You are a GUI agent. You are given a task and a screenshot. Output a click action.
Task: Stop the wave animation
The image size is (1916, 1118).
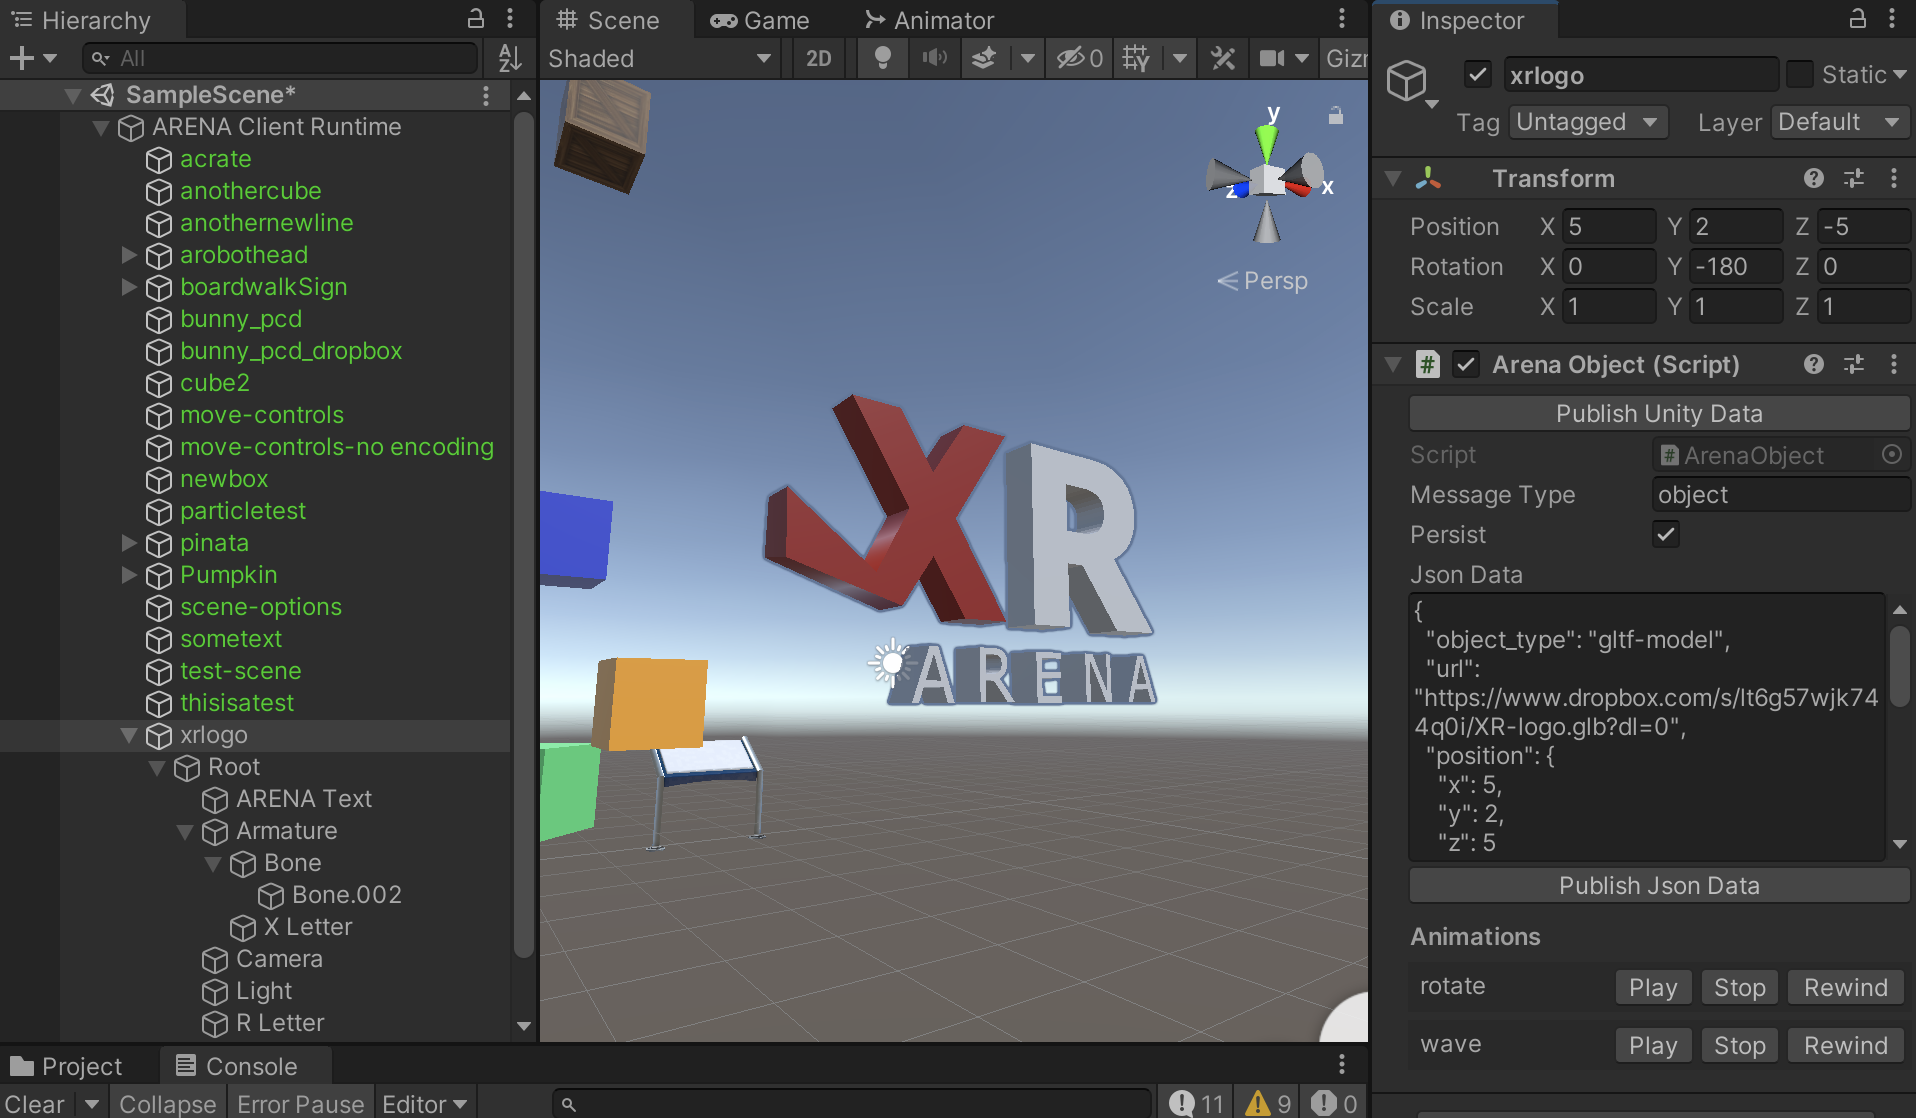pyautogui.click(x=1739, y=1045)
